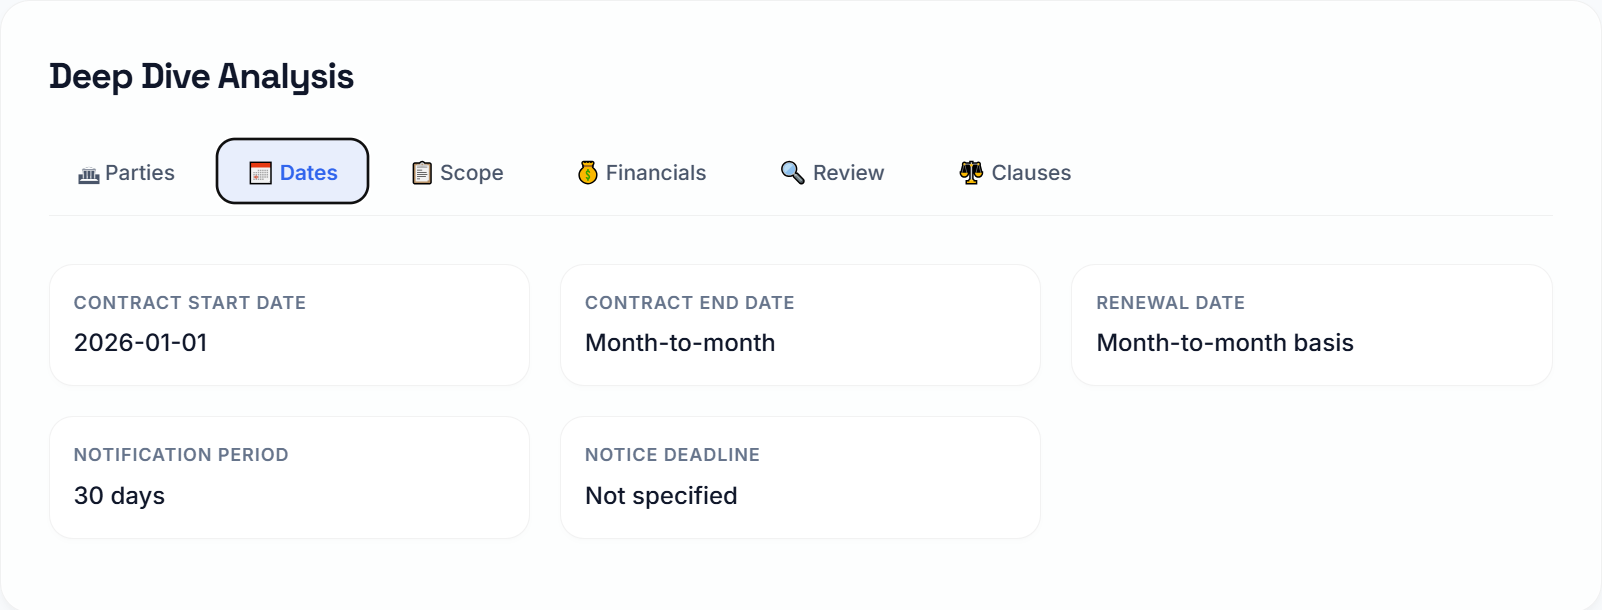Switch to the Parties tab
The height and width of the screenshot is (610, 1602).
click(126, 172)
